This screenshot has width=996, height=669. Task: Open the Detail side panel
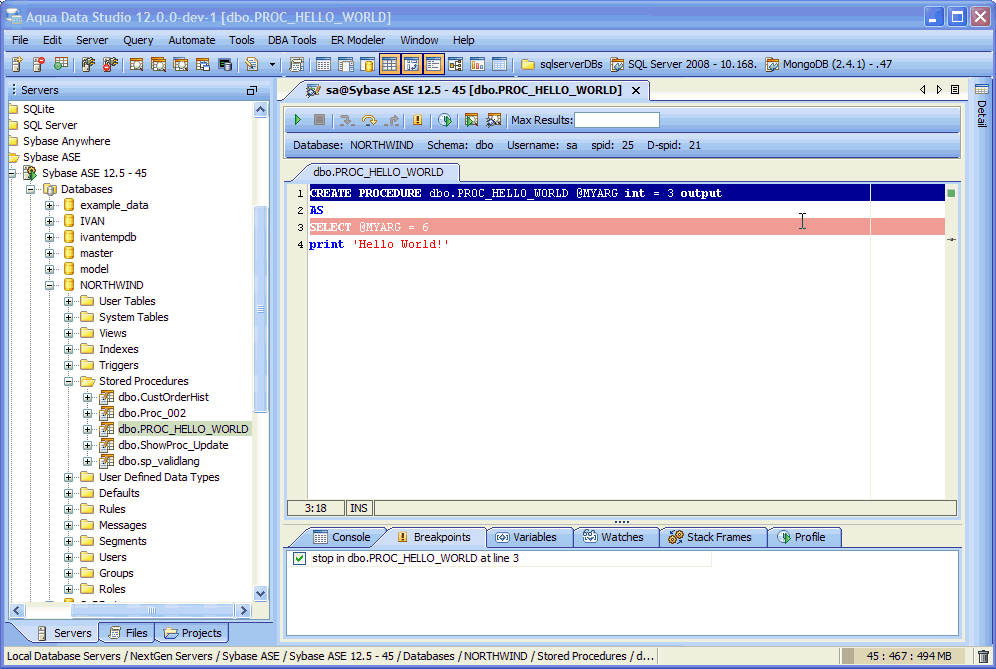[981, 107]
